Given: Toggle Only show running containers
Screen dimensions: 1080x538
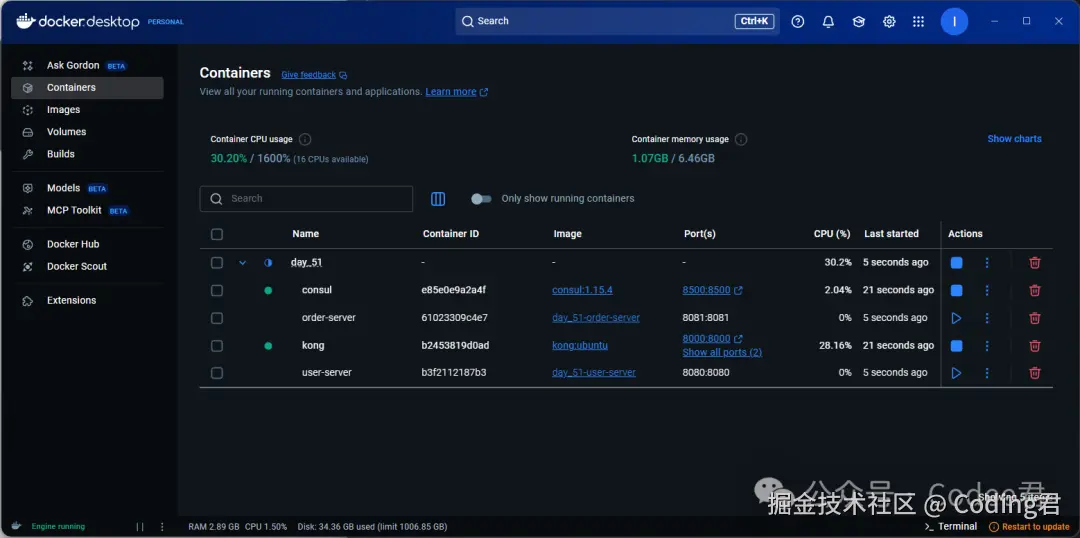Looking at the screenshot, I should [x=481, y=198].
